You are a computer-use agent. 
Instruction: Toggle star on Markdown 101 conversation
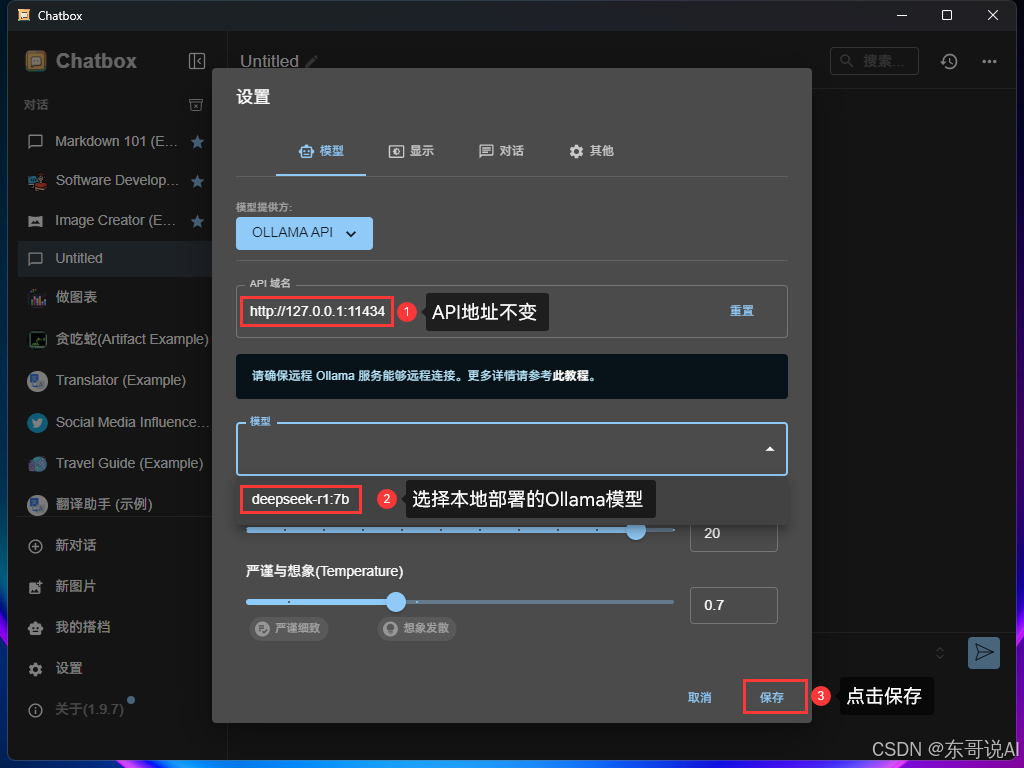[197, 142]
